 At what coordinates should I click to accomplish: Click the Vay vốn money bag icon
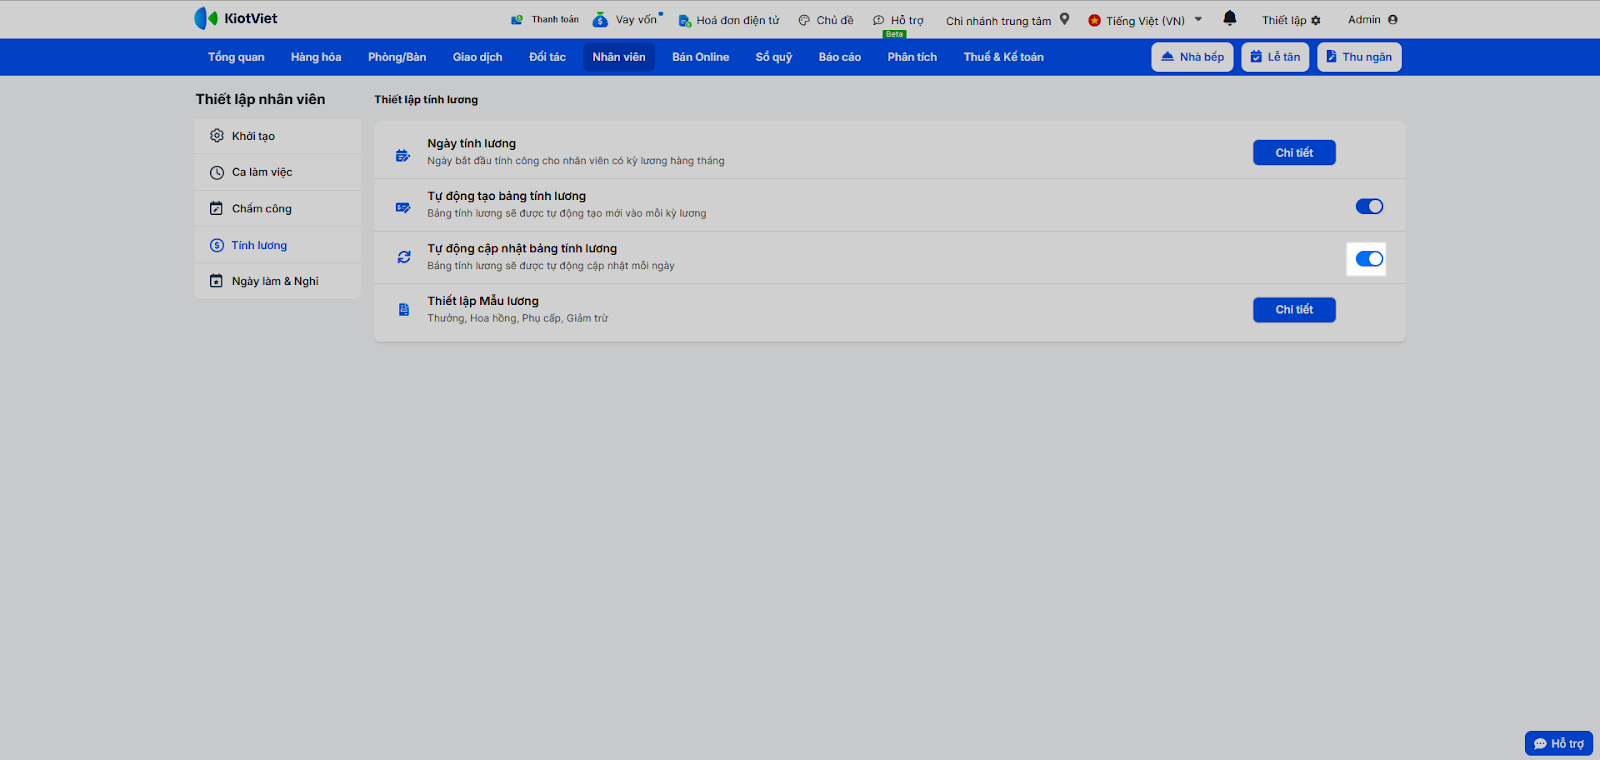[600, 20]
